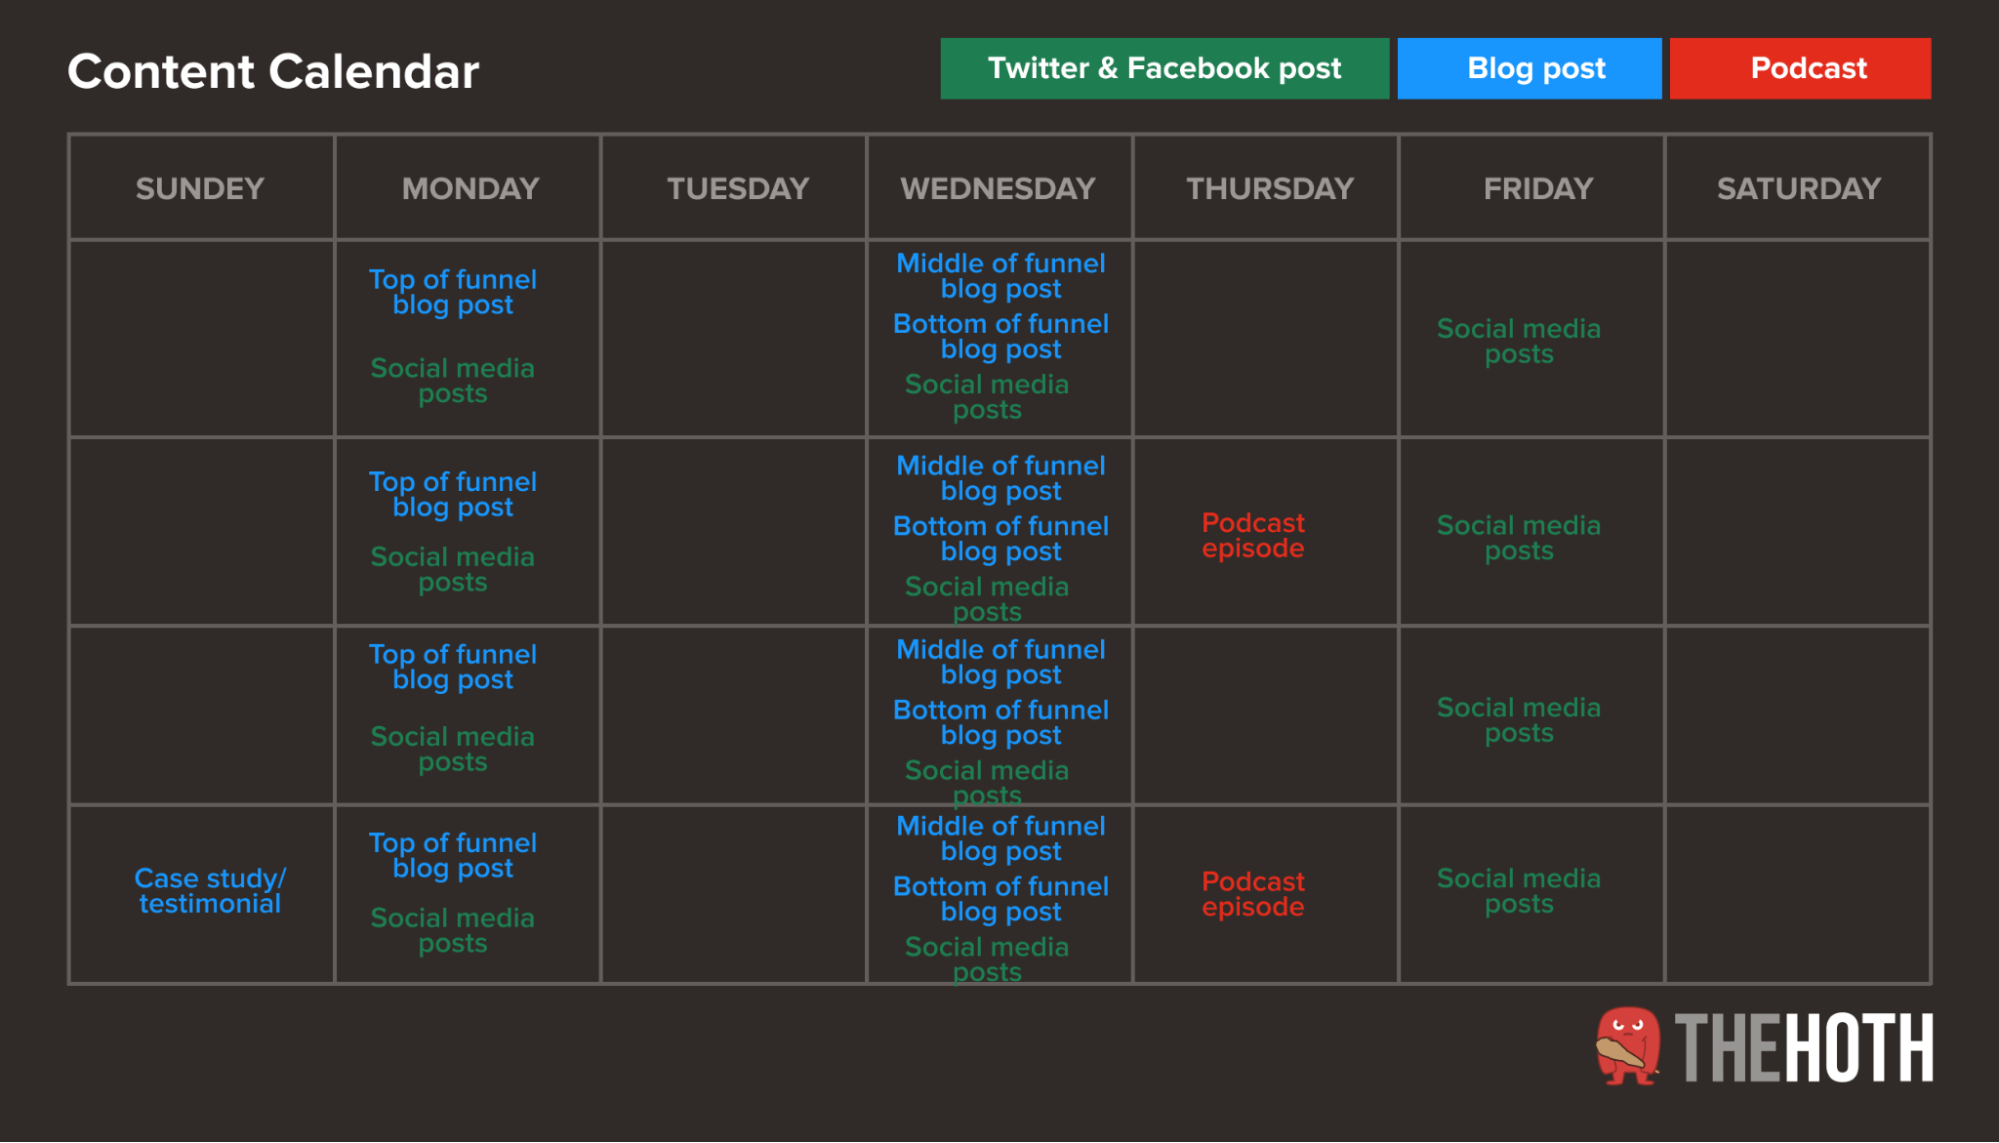Open first Friday's Social media posts entry

(1518, 341)
